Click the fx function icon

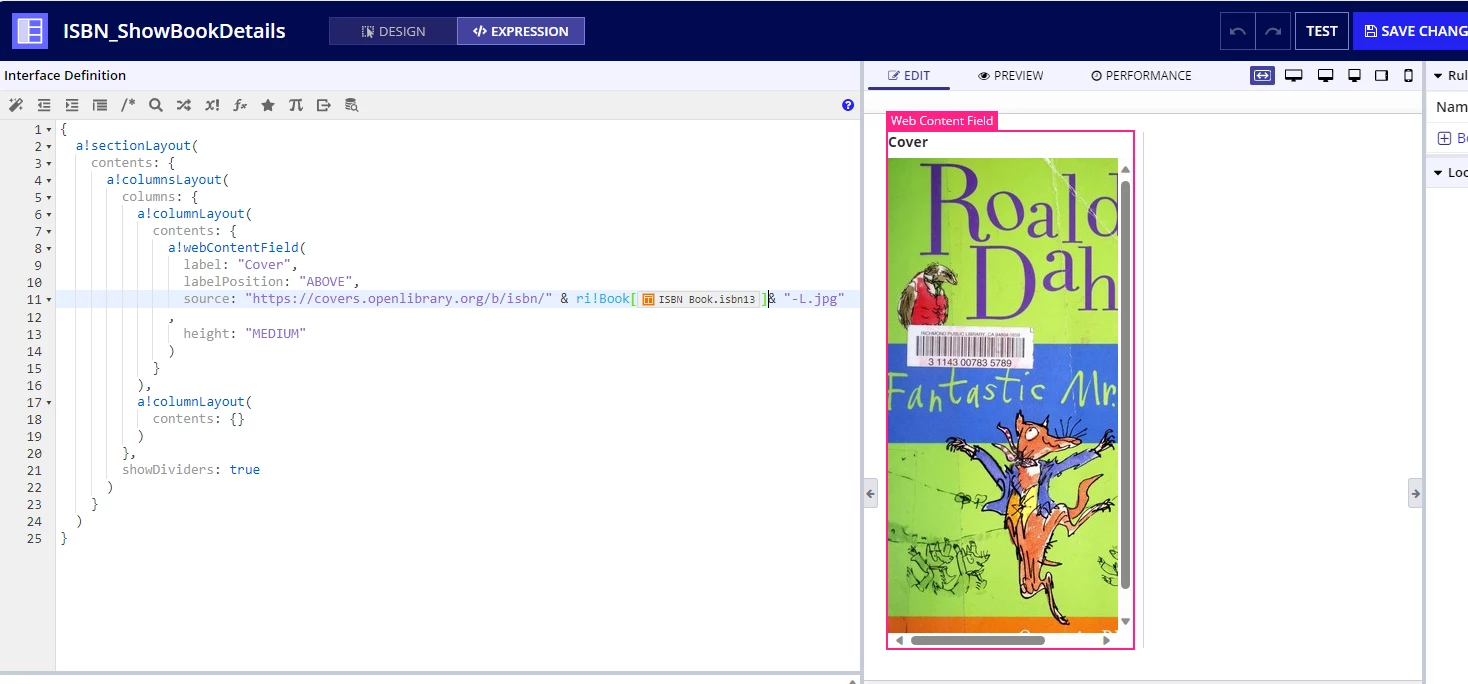(x=240, y=105)
